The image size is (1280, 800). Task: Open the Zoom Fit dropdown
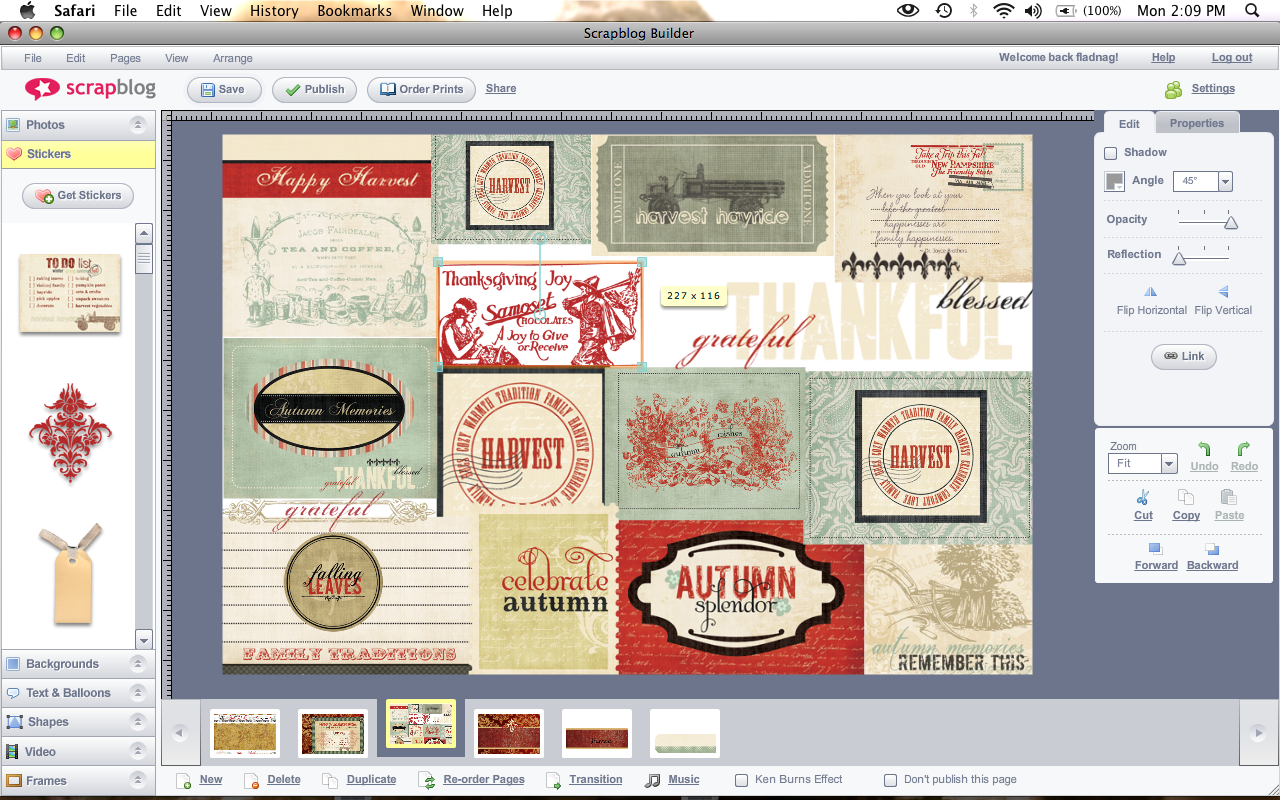click(1169, 464)
